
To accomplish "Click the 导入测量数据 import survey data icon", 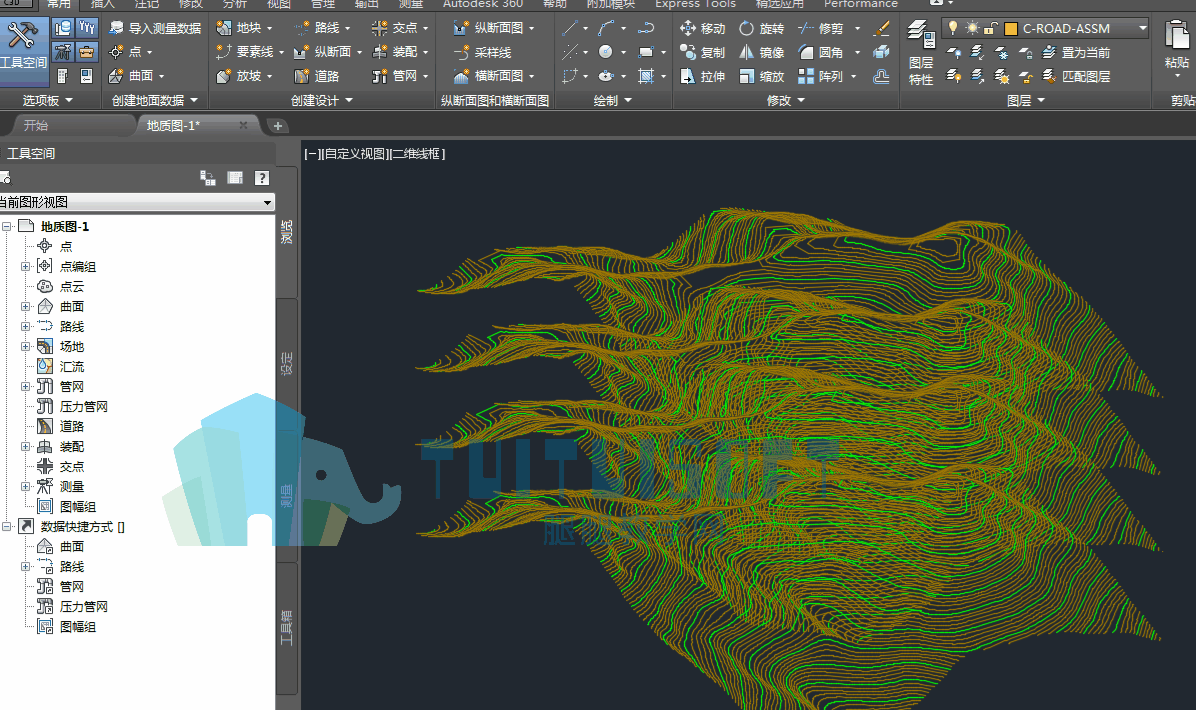I will click(x=116, y=28).
